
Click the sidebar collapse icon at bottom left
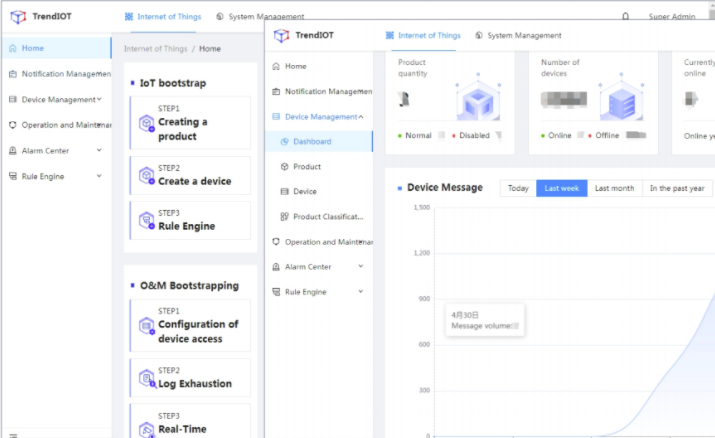[13, 434]
